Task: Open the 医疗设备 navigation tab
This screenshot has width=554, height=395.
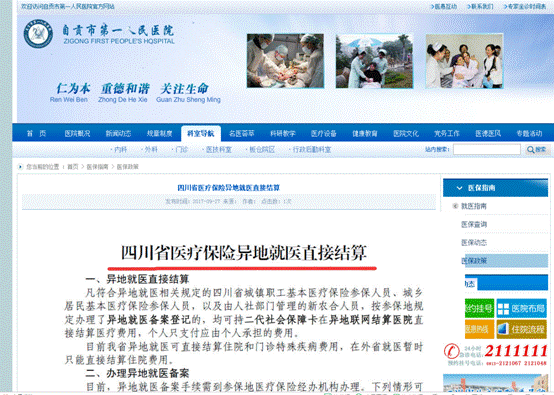Action: point(324,133)
